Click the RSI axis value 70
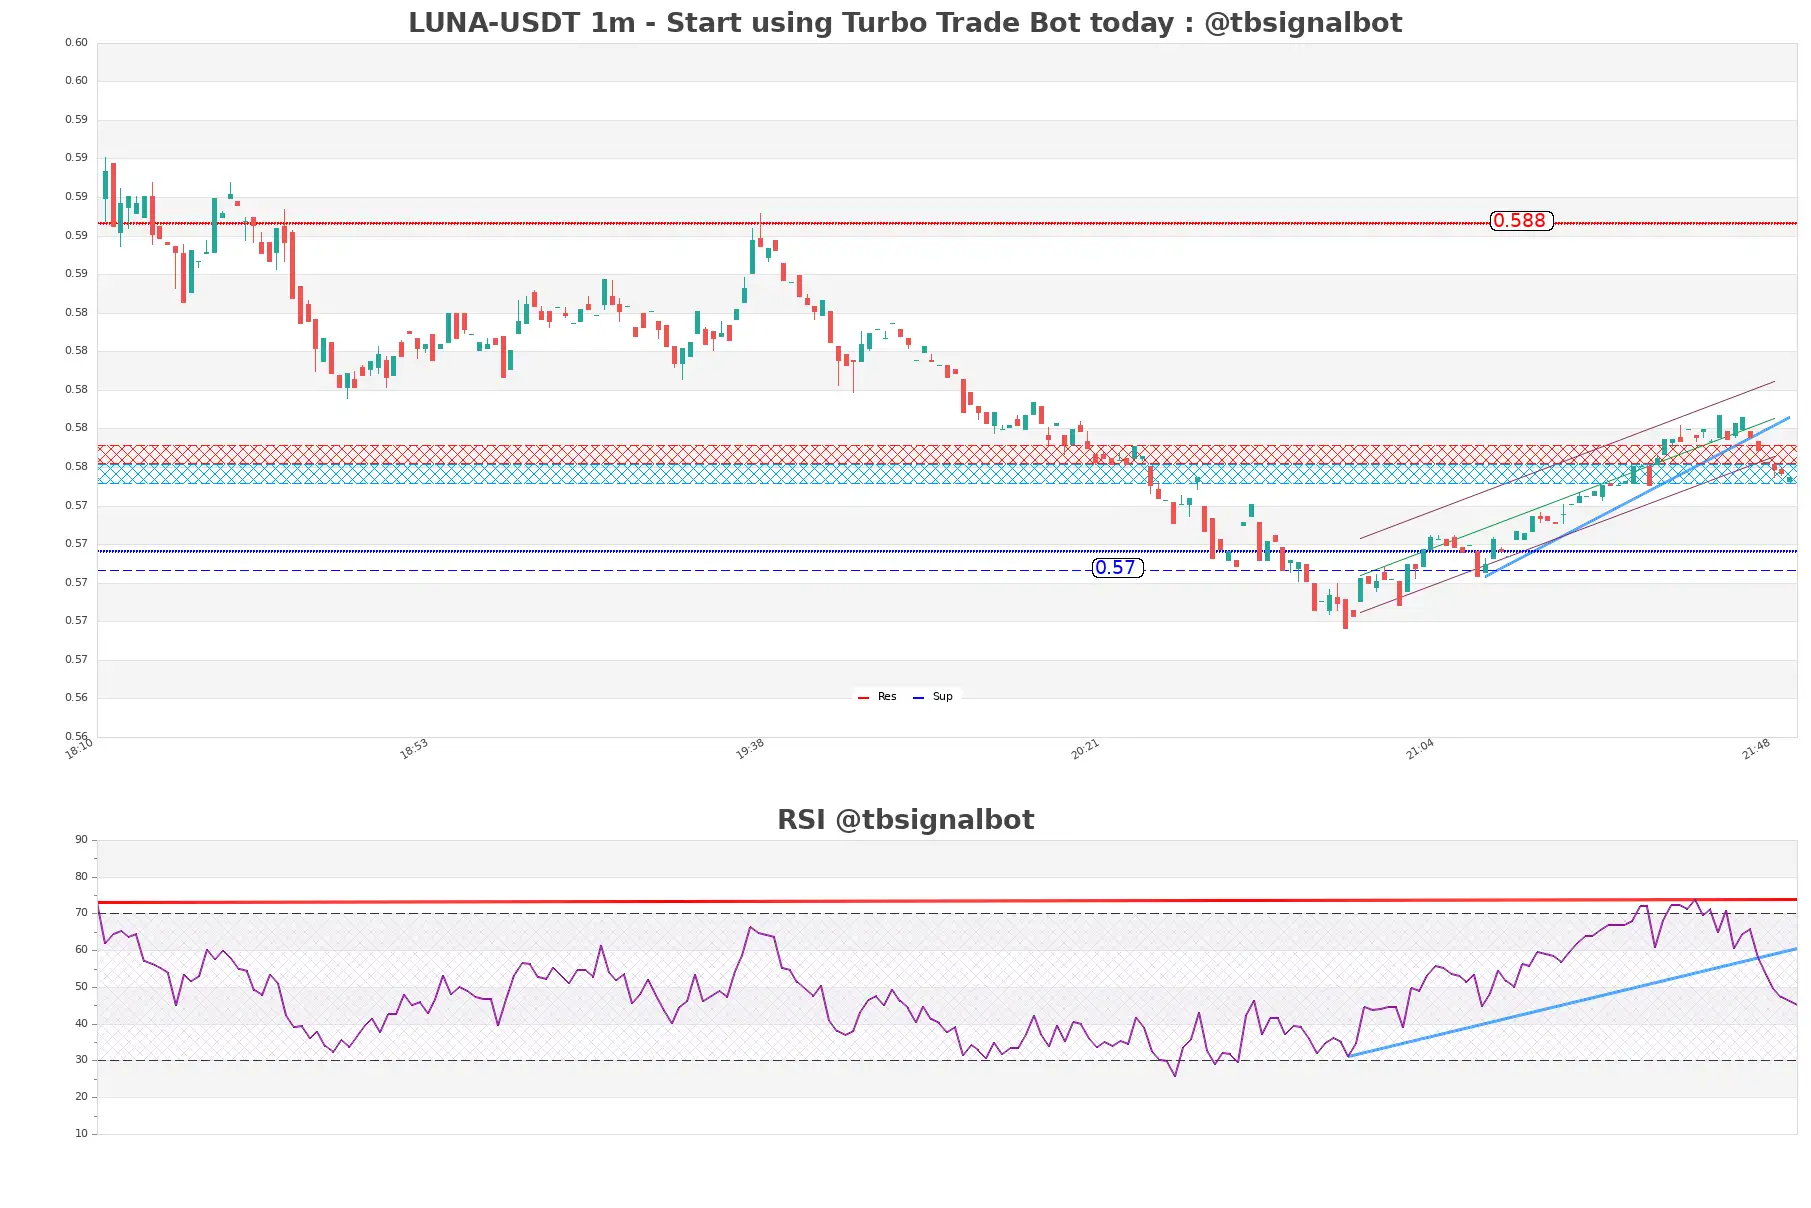Viewport: 1811px width, 1208px height. (81, 912)
